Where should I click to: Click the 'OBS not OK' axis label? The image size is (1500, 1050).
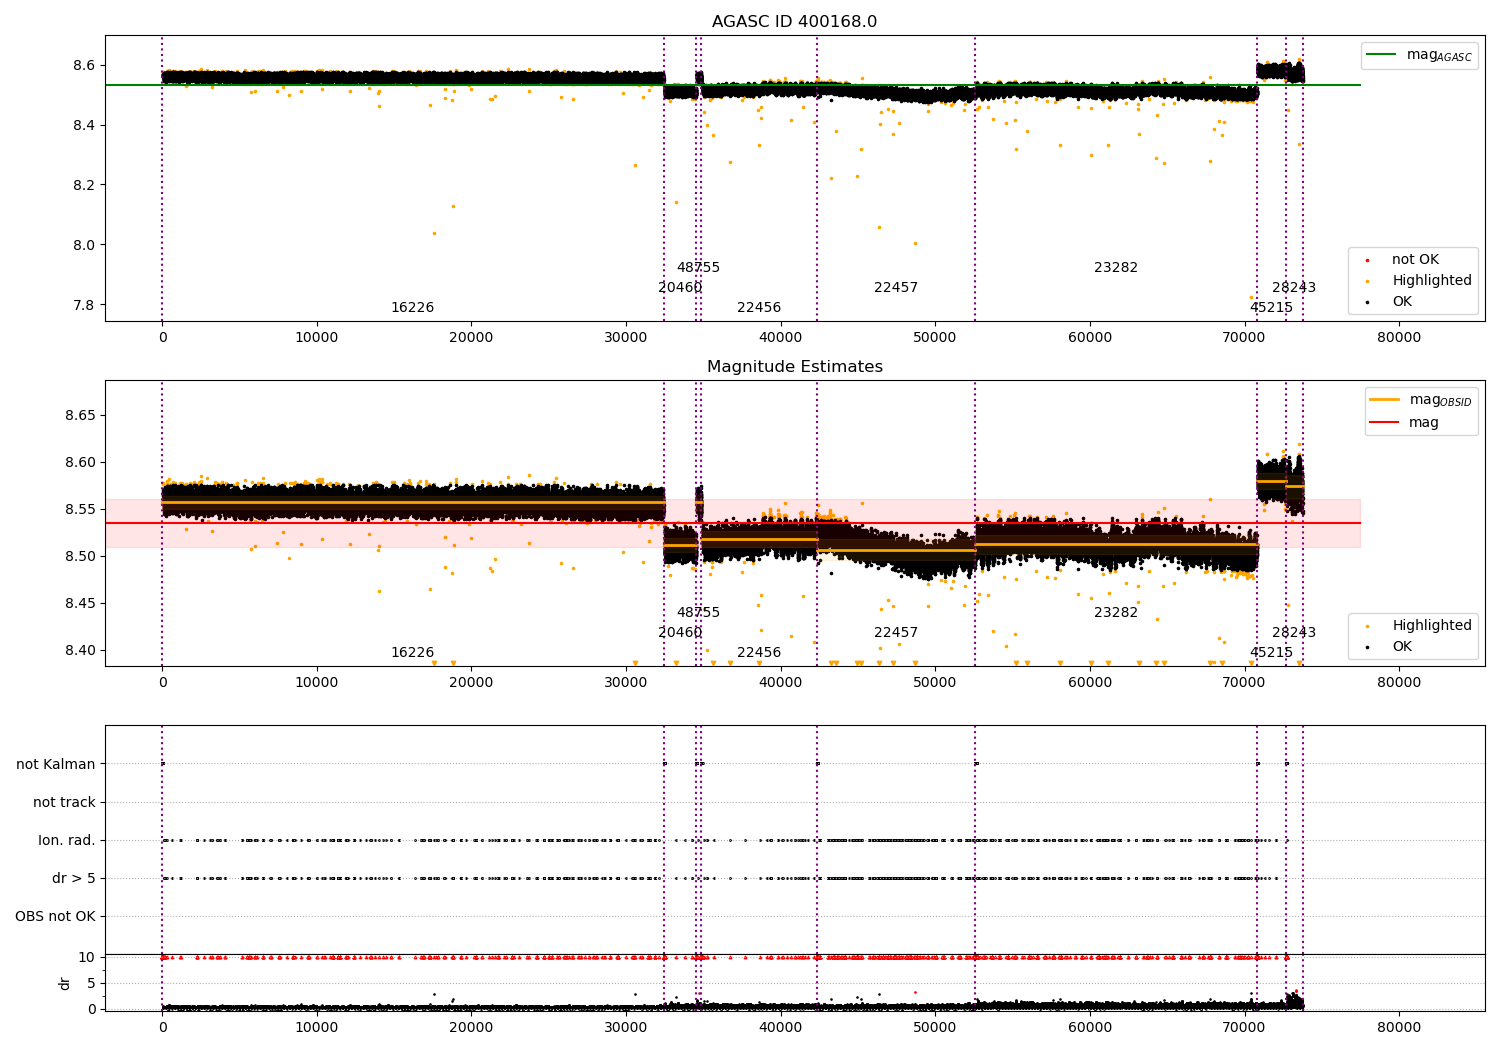(x=56, y=917)
